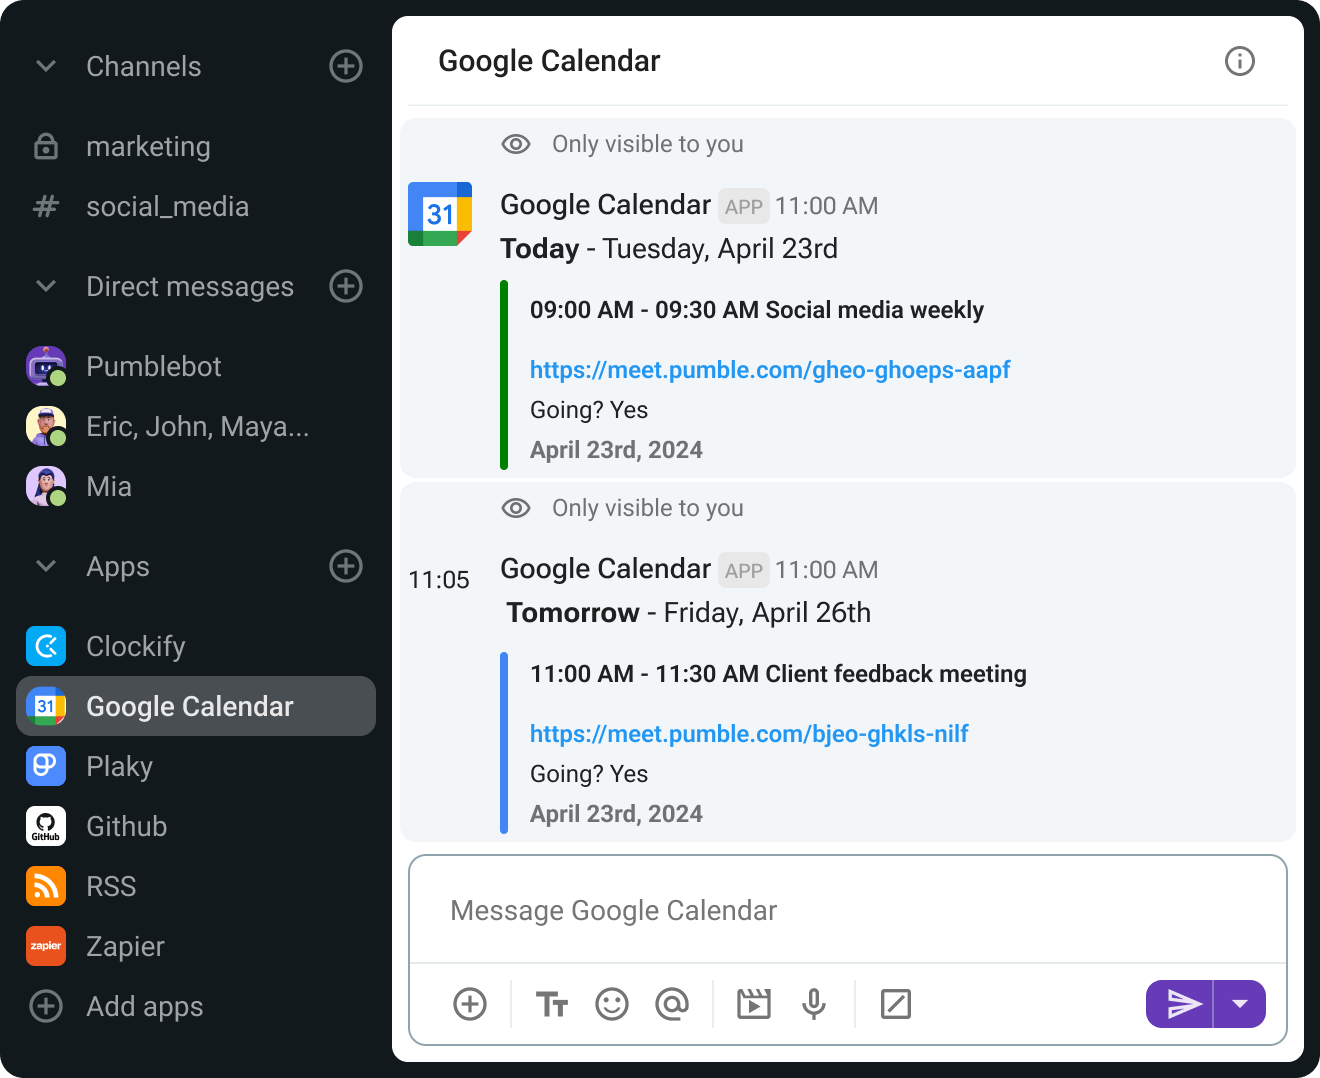Open the Github app
Viewport: 1320px width, 1078px height.
tap(196, 826)
